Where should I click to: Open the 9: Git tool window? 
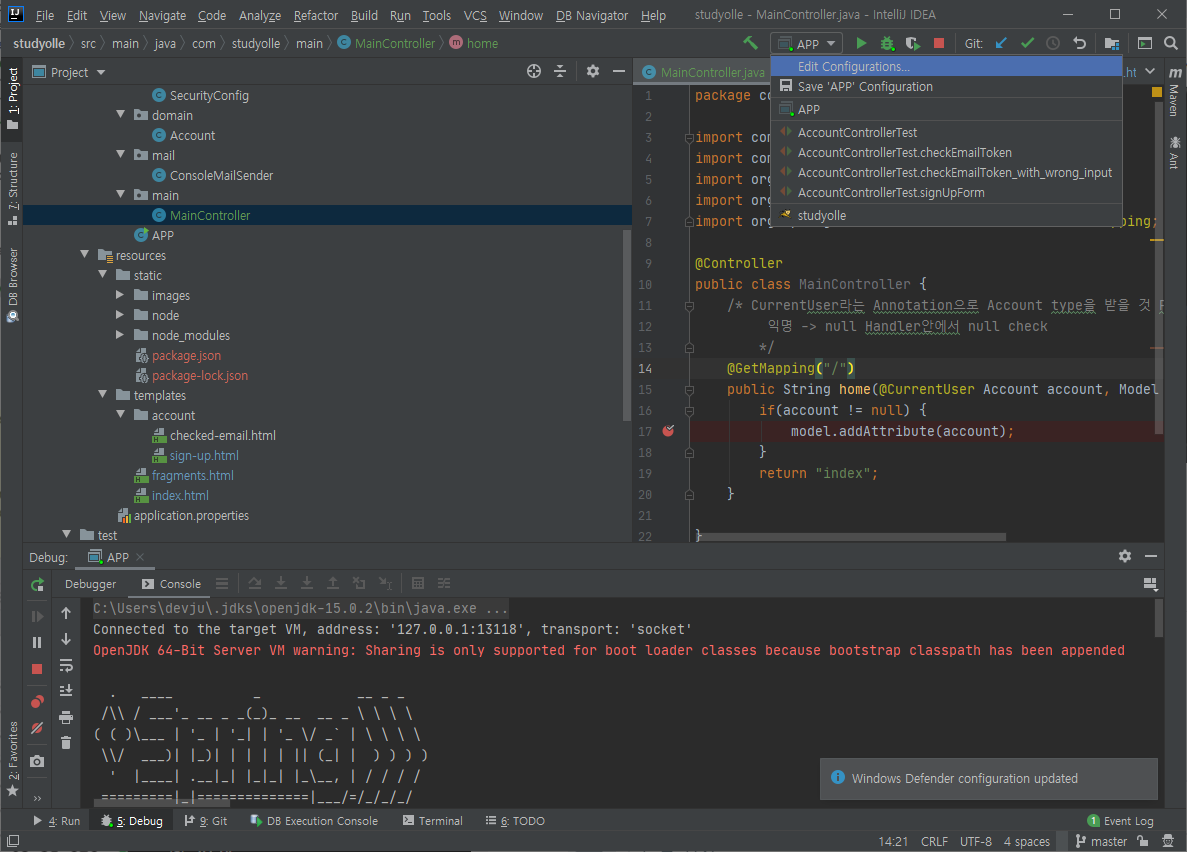point(206,821)
